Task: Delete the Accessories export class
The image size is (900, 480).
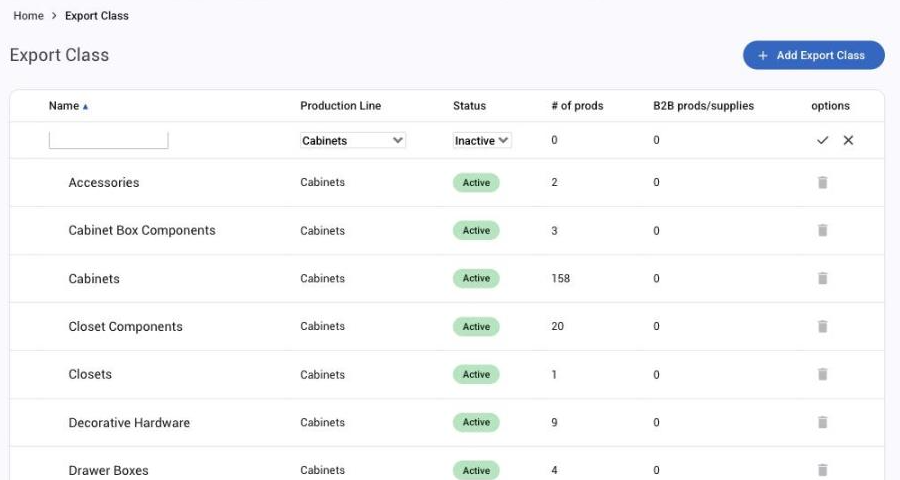Action: [823, 183]
